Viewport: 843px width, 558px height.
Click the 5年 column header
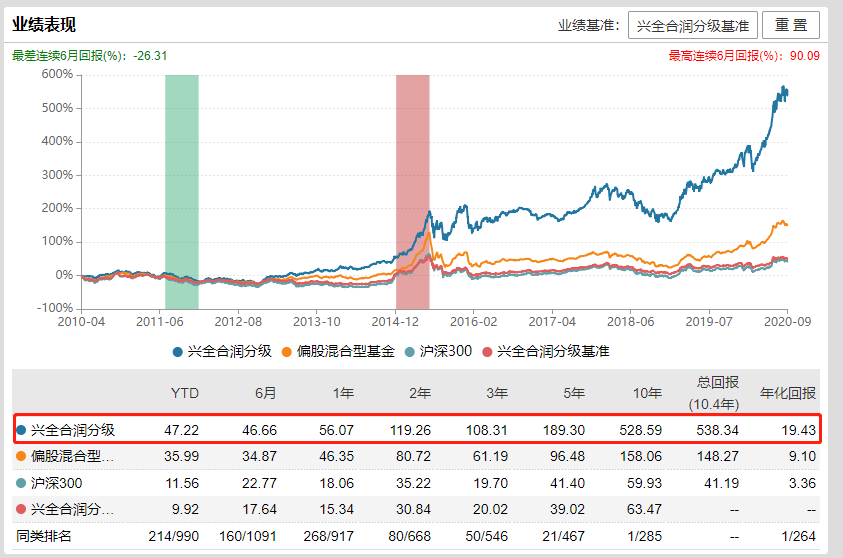(574, 394)
